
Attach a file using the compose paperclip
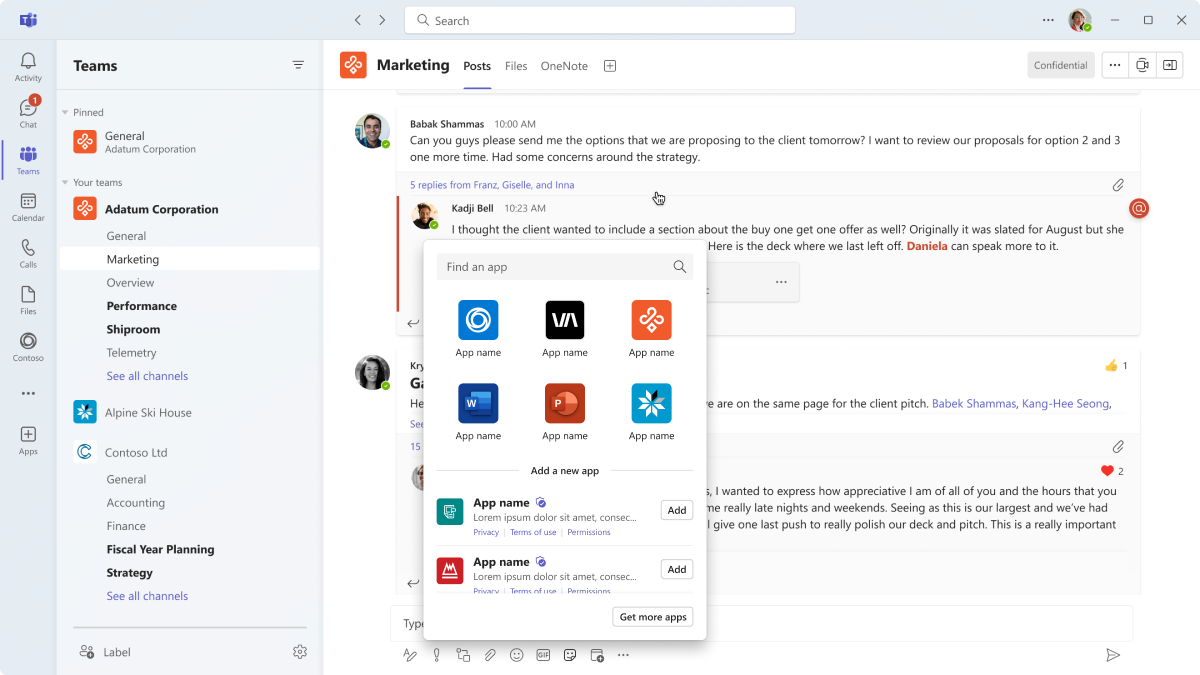pyautogui.click(x=490, y=655)
